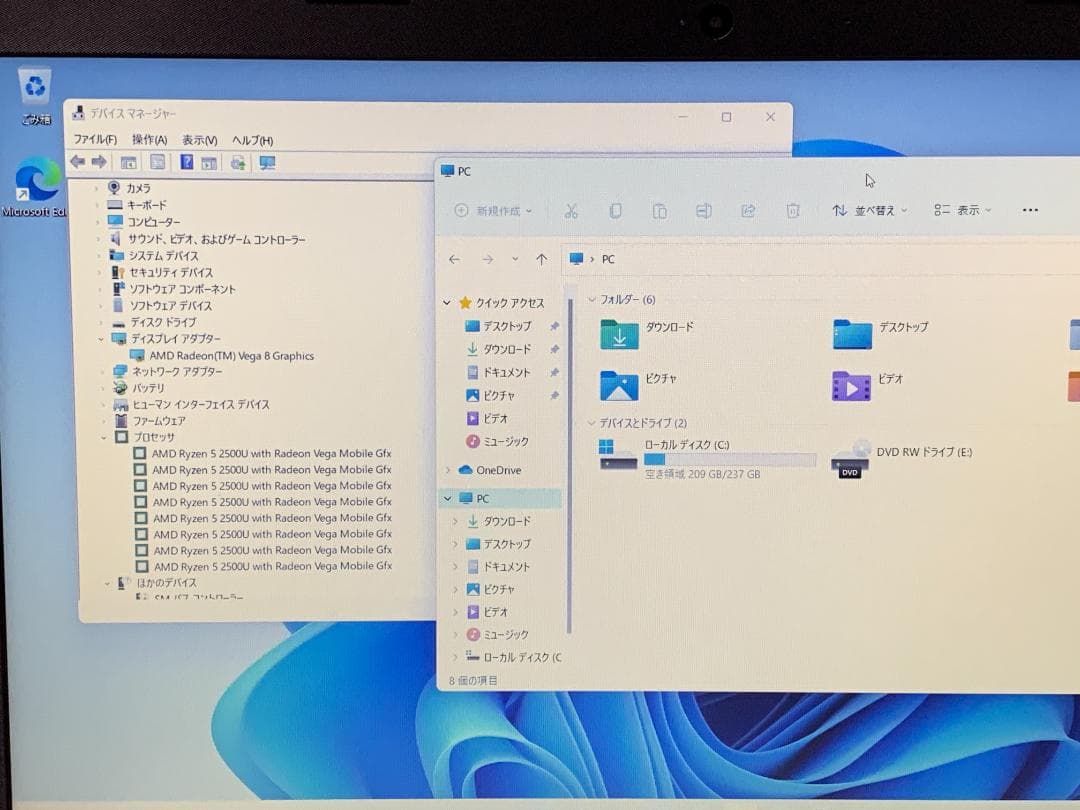The width and height of the screenshot is (1080, 810).
Task: Click the ローカル ディスク (C:) storage usage bar
Action: pos(729,460)
